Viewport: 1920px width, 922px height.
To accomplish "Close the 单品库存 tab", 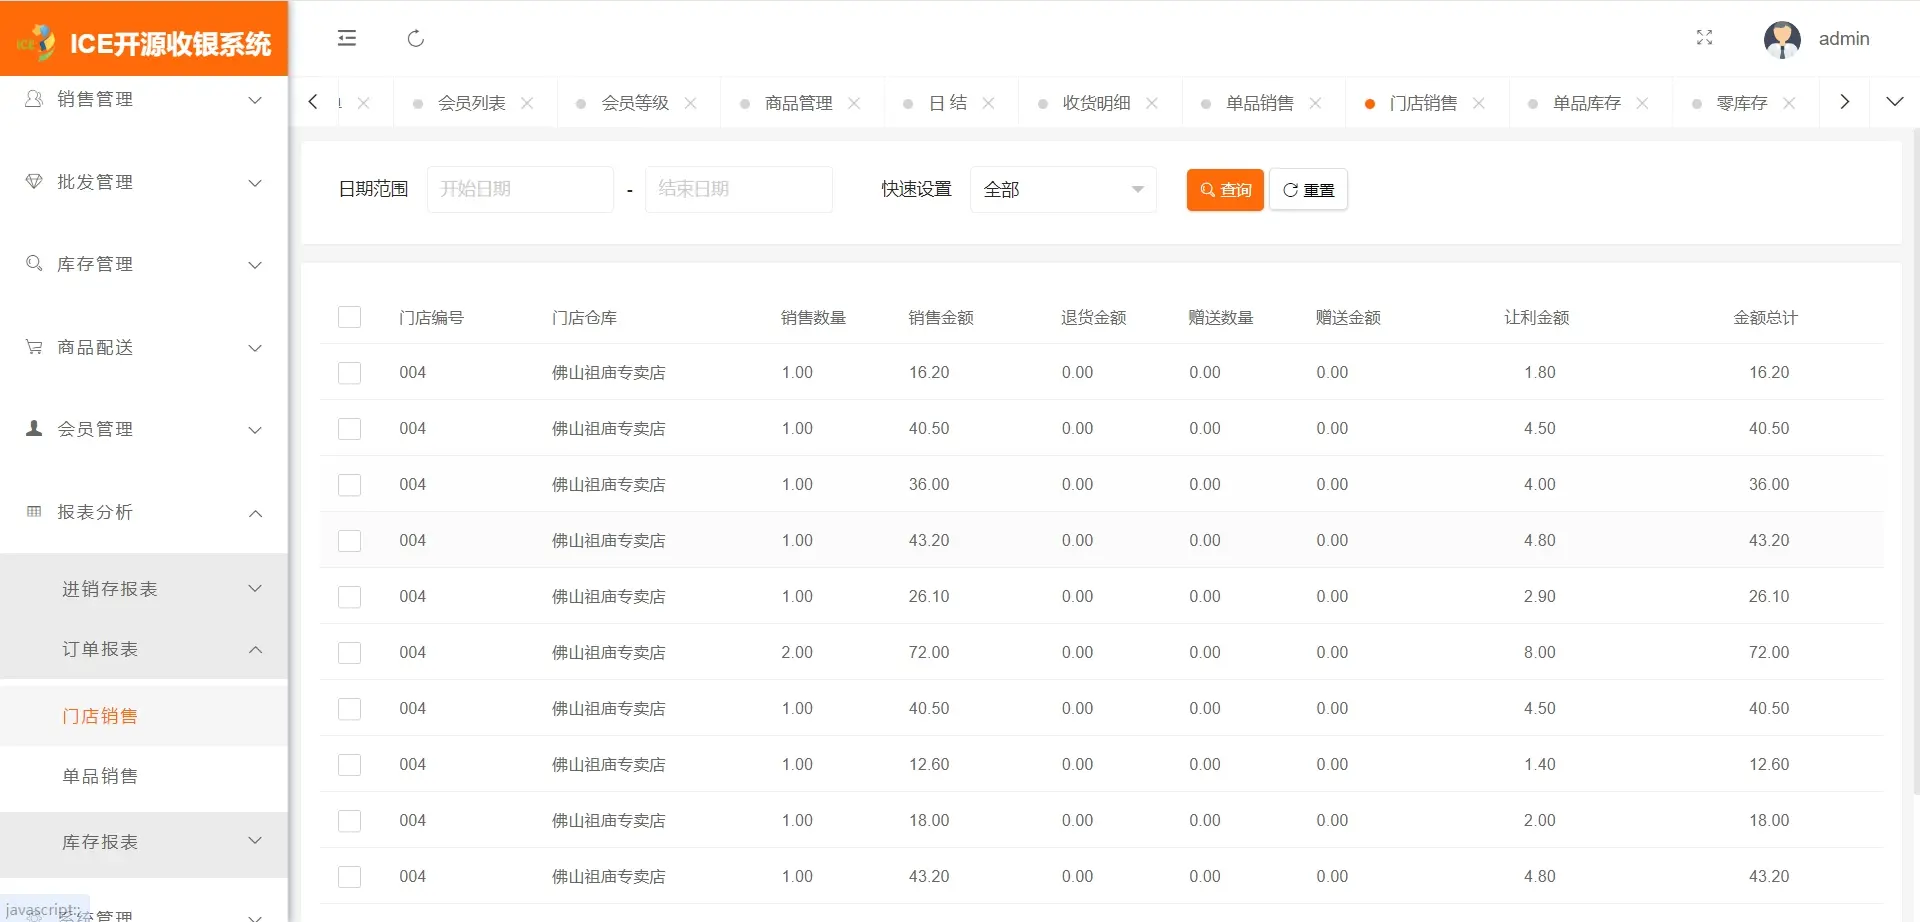I will pos(1642,103).
